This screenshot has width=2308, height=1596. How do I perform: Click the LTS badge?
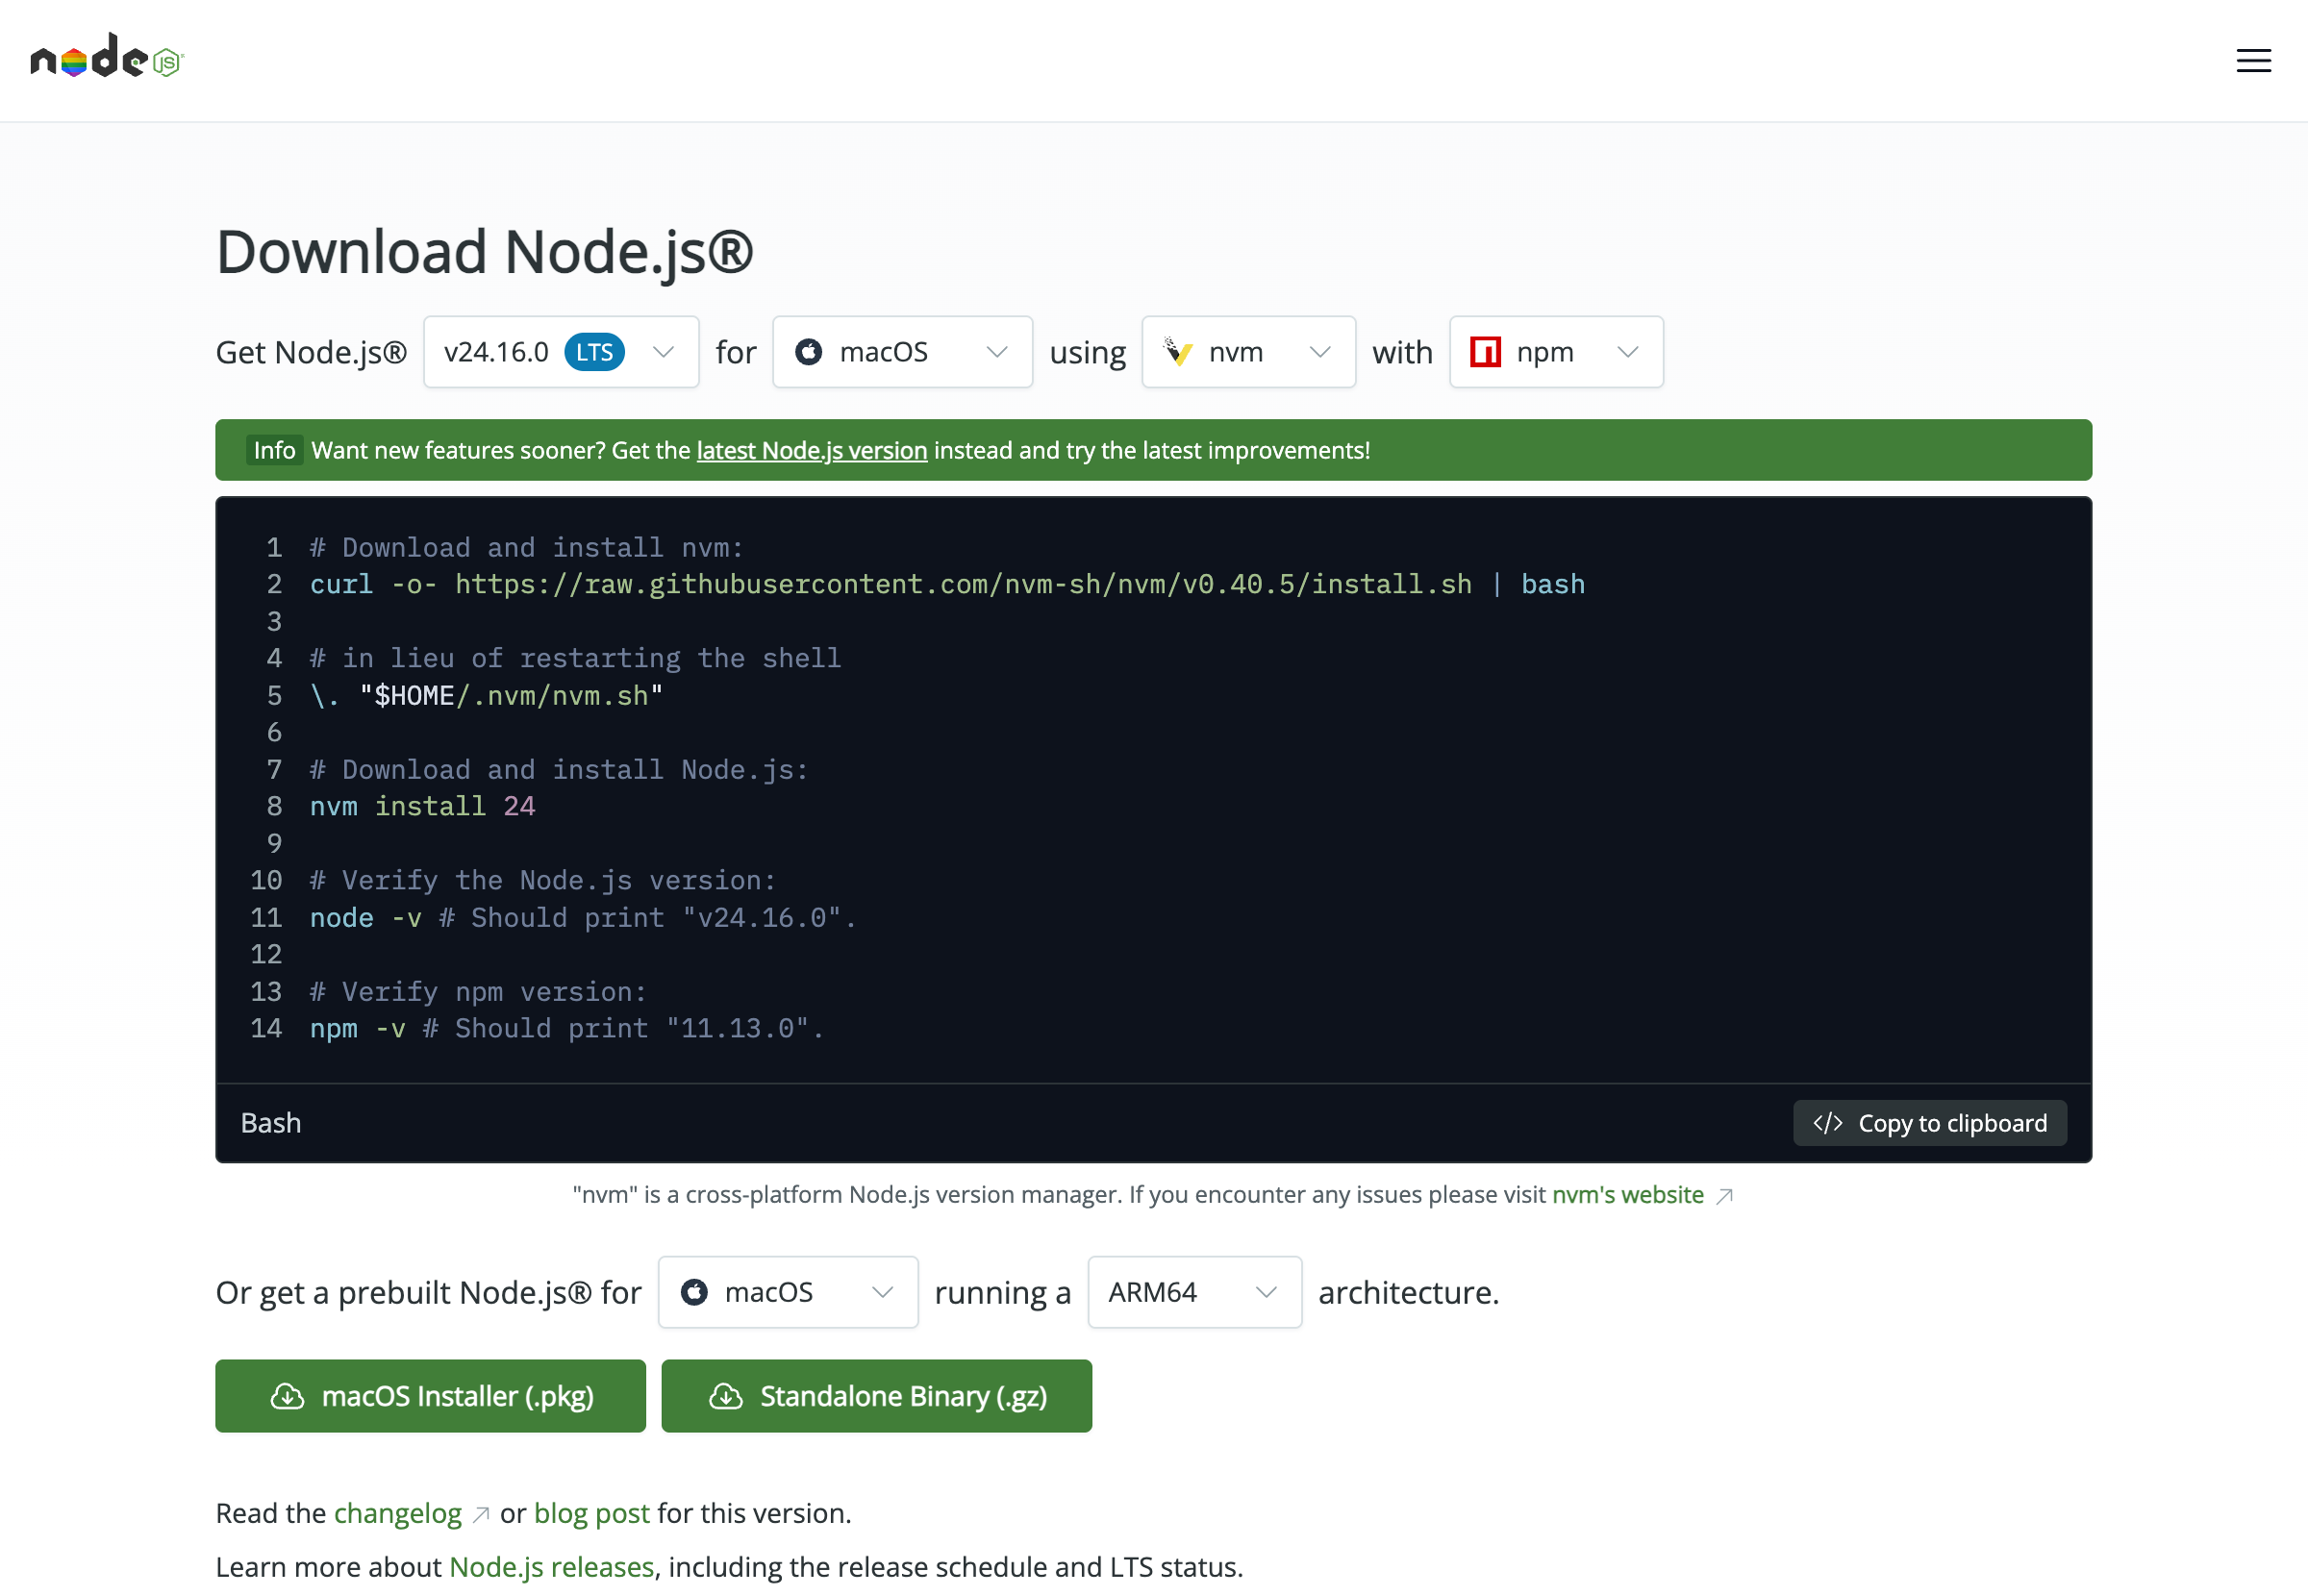tap(594, 352)
